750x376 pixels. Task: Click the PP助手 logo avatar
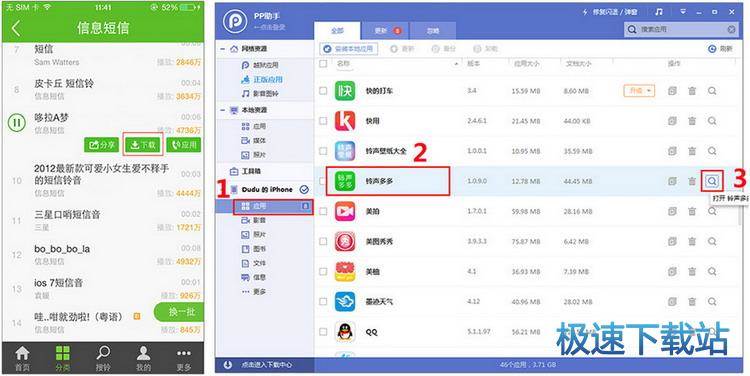point(235,21)
